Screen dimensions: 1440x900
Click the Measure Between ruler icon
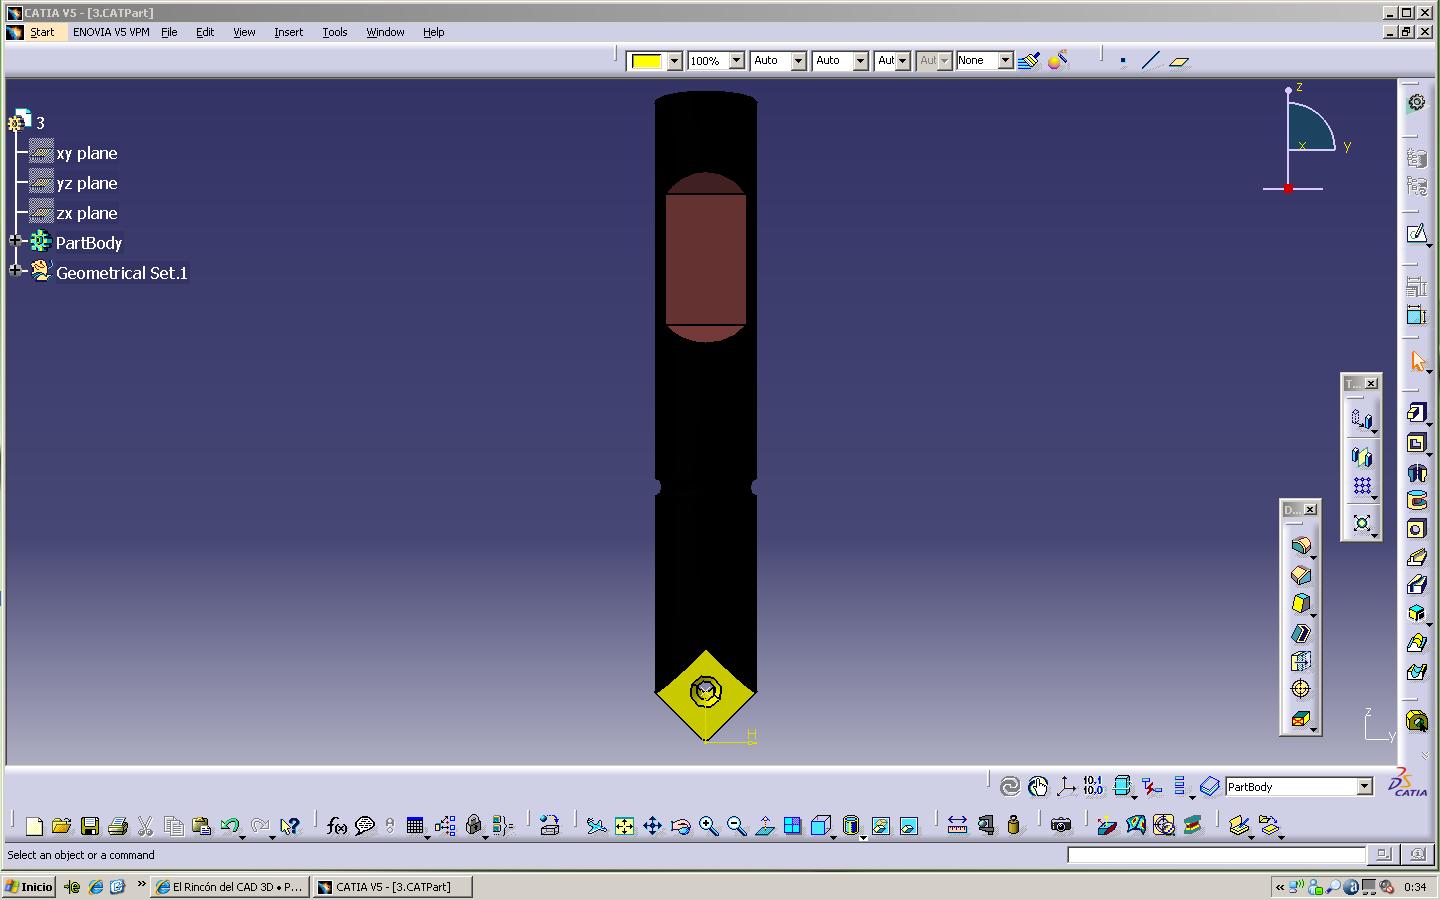tap(957, 825)
